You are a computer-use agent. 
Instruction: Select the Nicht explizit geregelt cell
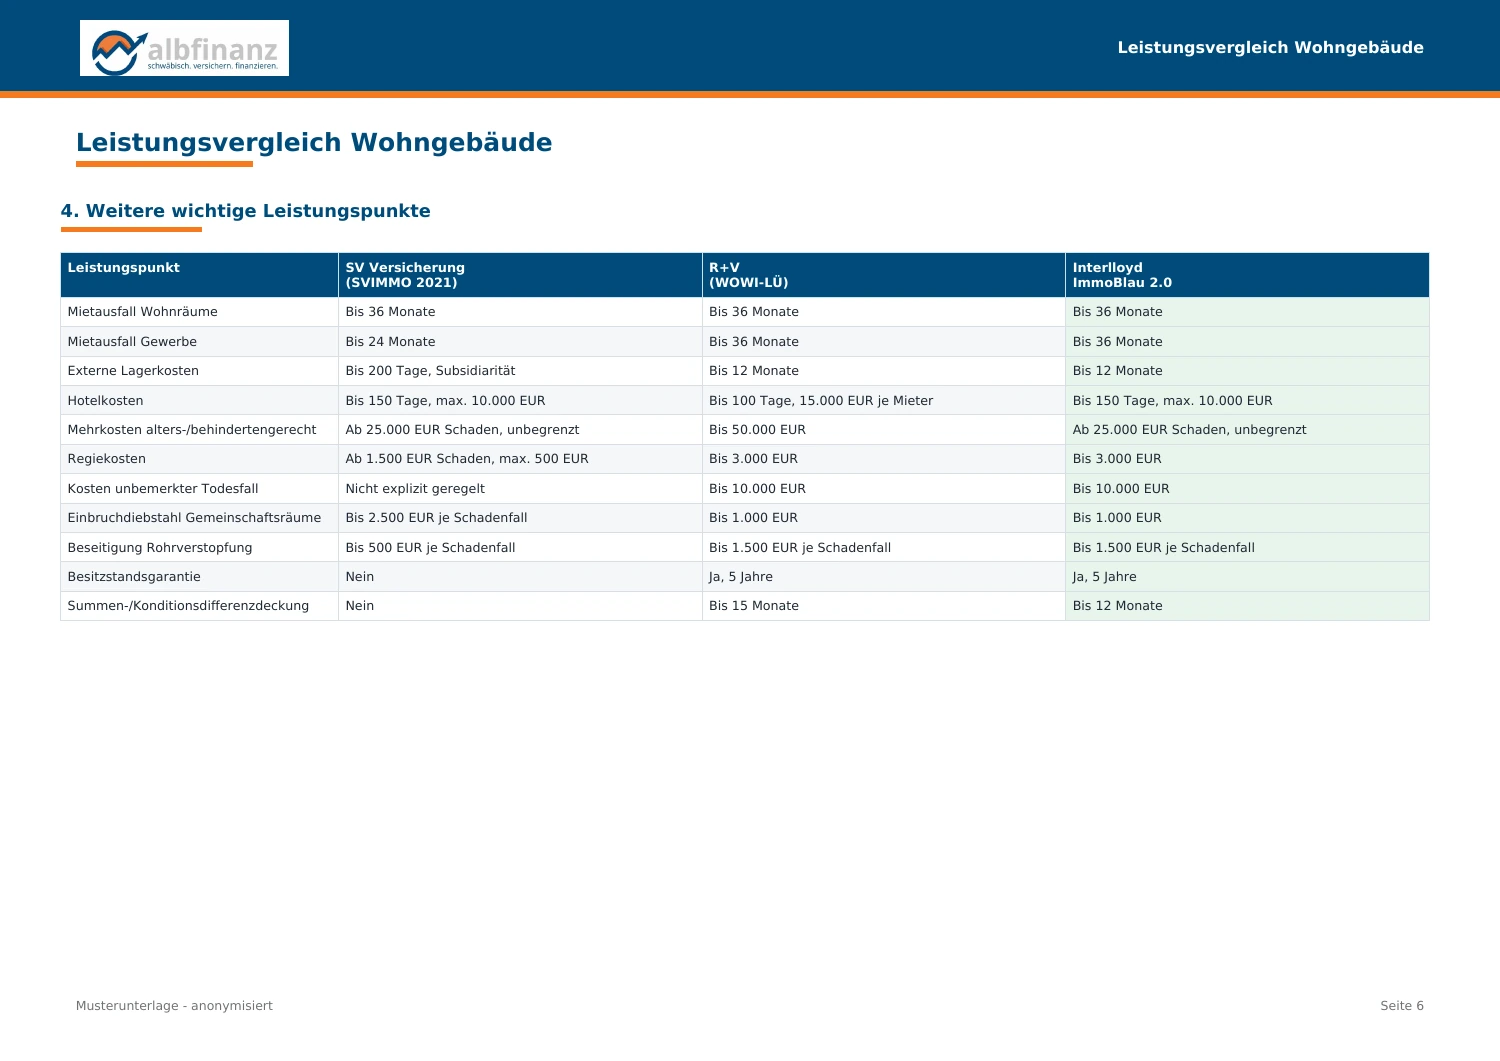pos(415,489)
